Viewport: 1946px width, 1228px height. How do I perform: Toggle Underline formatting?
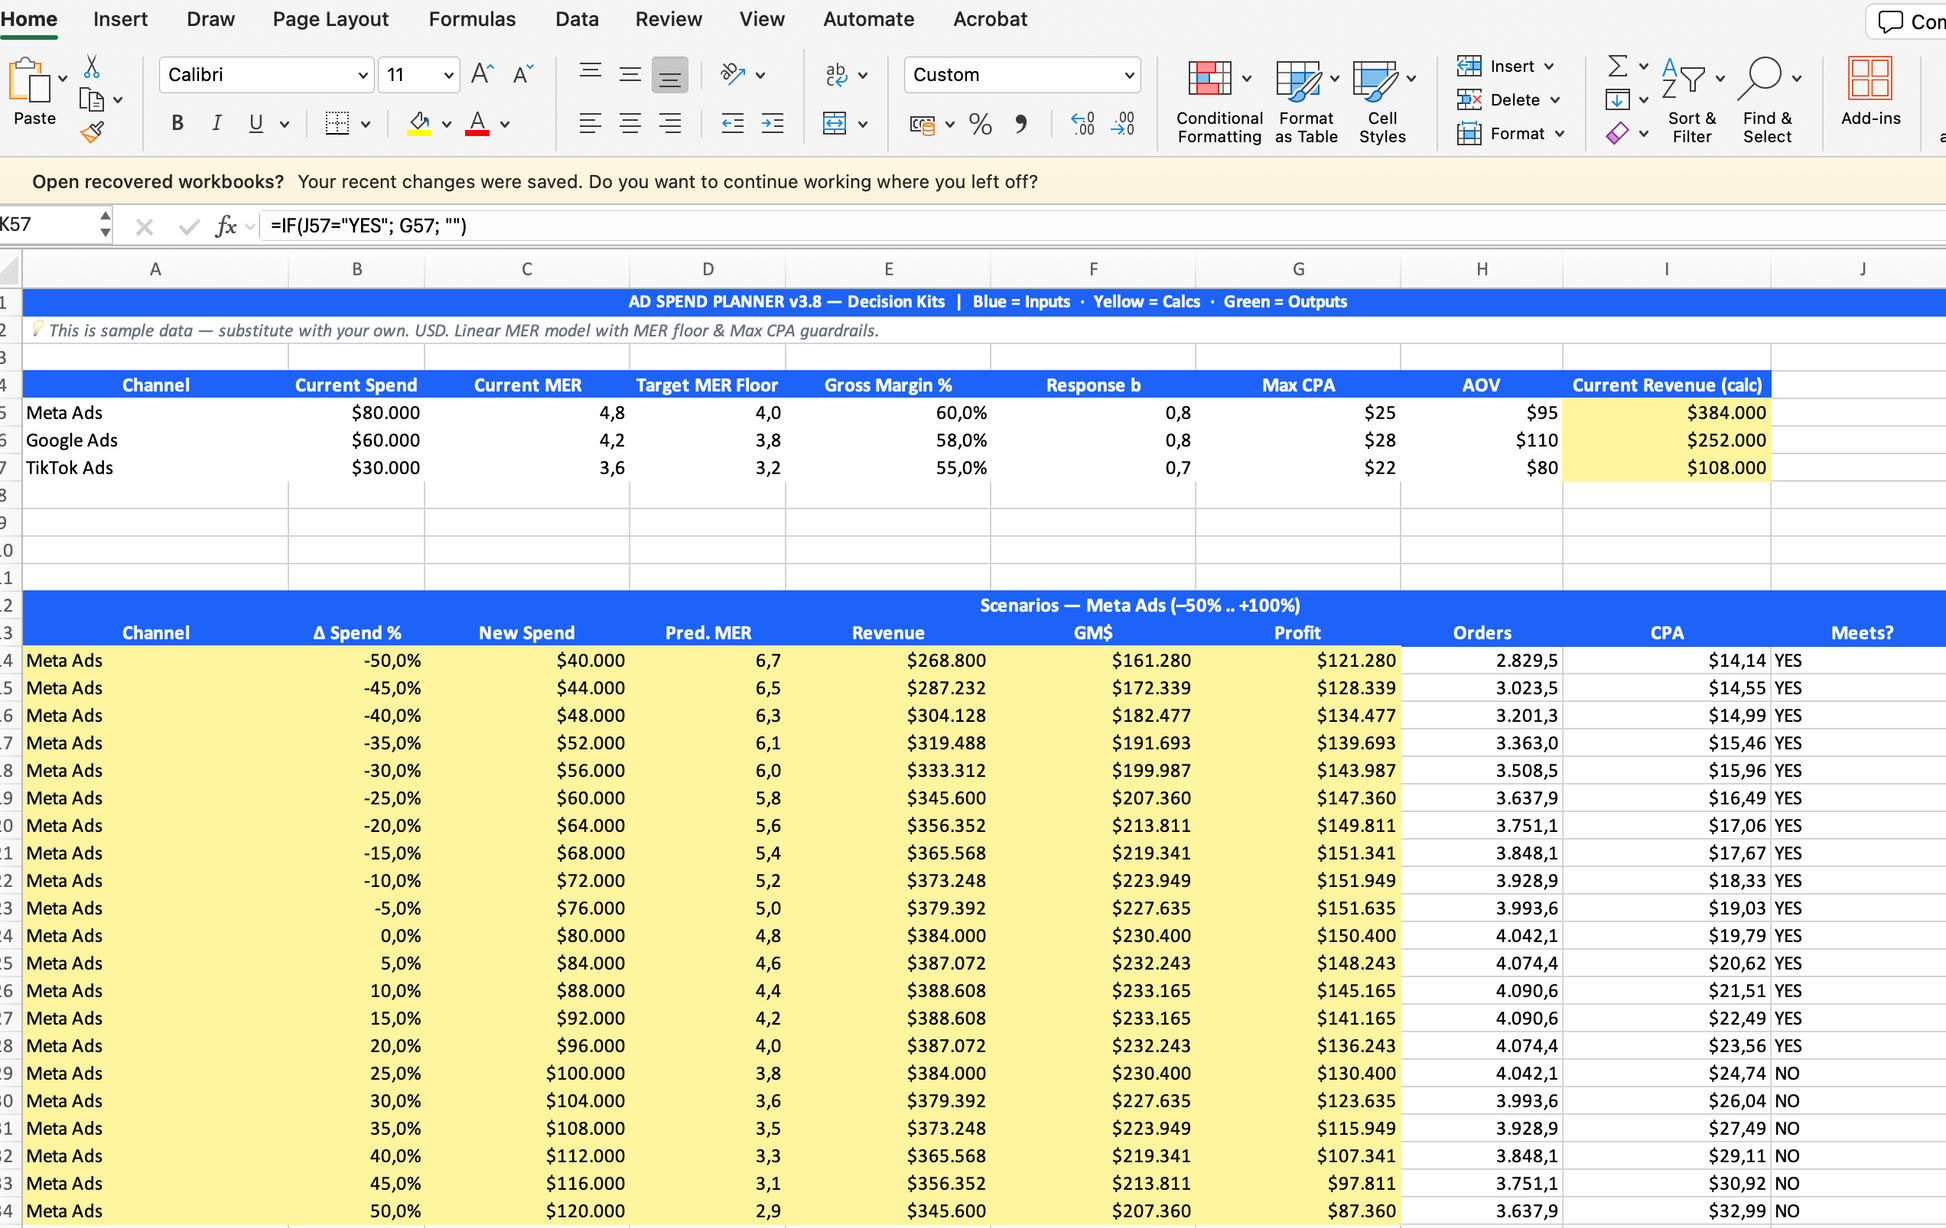(256, 124)
